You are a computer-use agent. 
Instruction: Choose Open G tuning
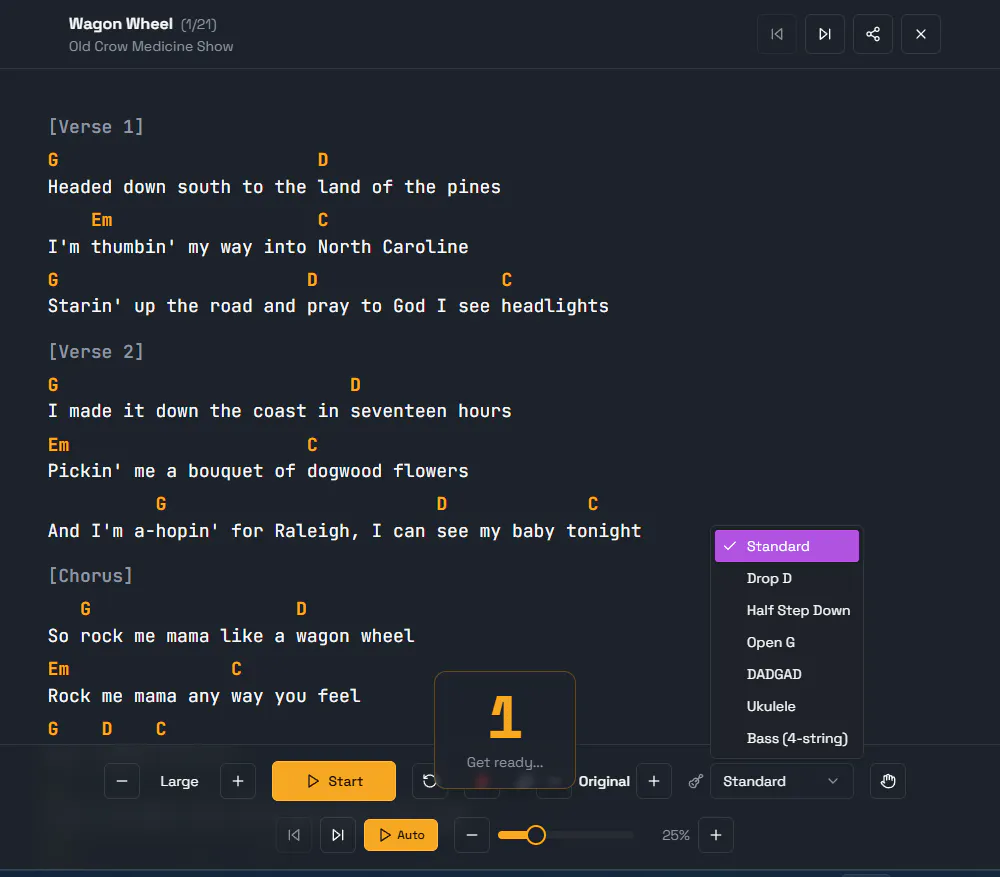(786, 642)
